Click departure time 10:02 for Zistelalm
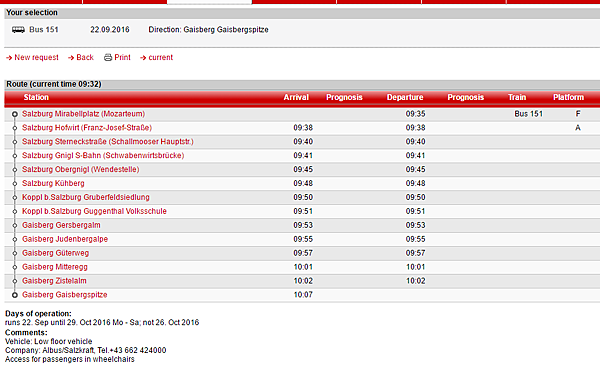The image size is (600, 365). (416, 281)
